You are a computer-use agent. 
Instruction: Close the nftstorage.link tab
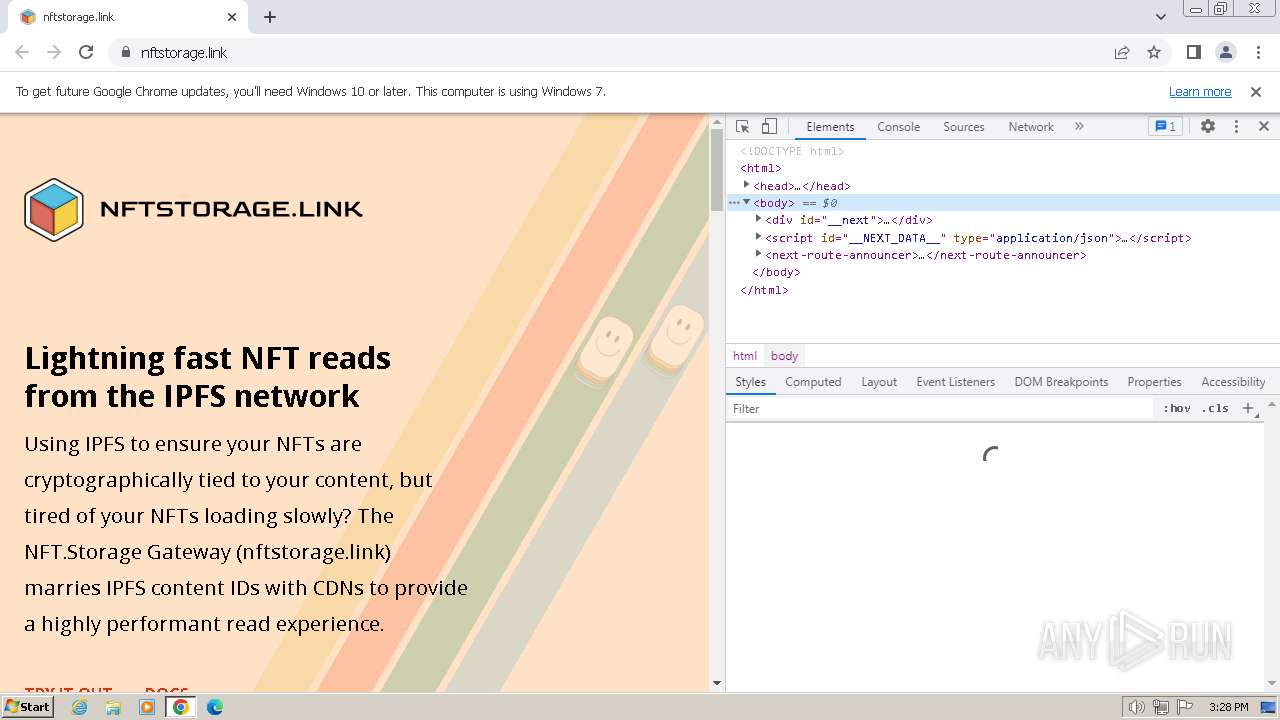[232, 17]
